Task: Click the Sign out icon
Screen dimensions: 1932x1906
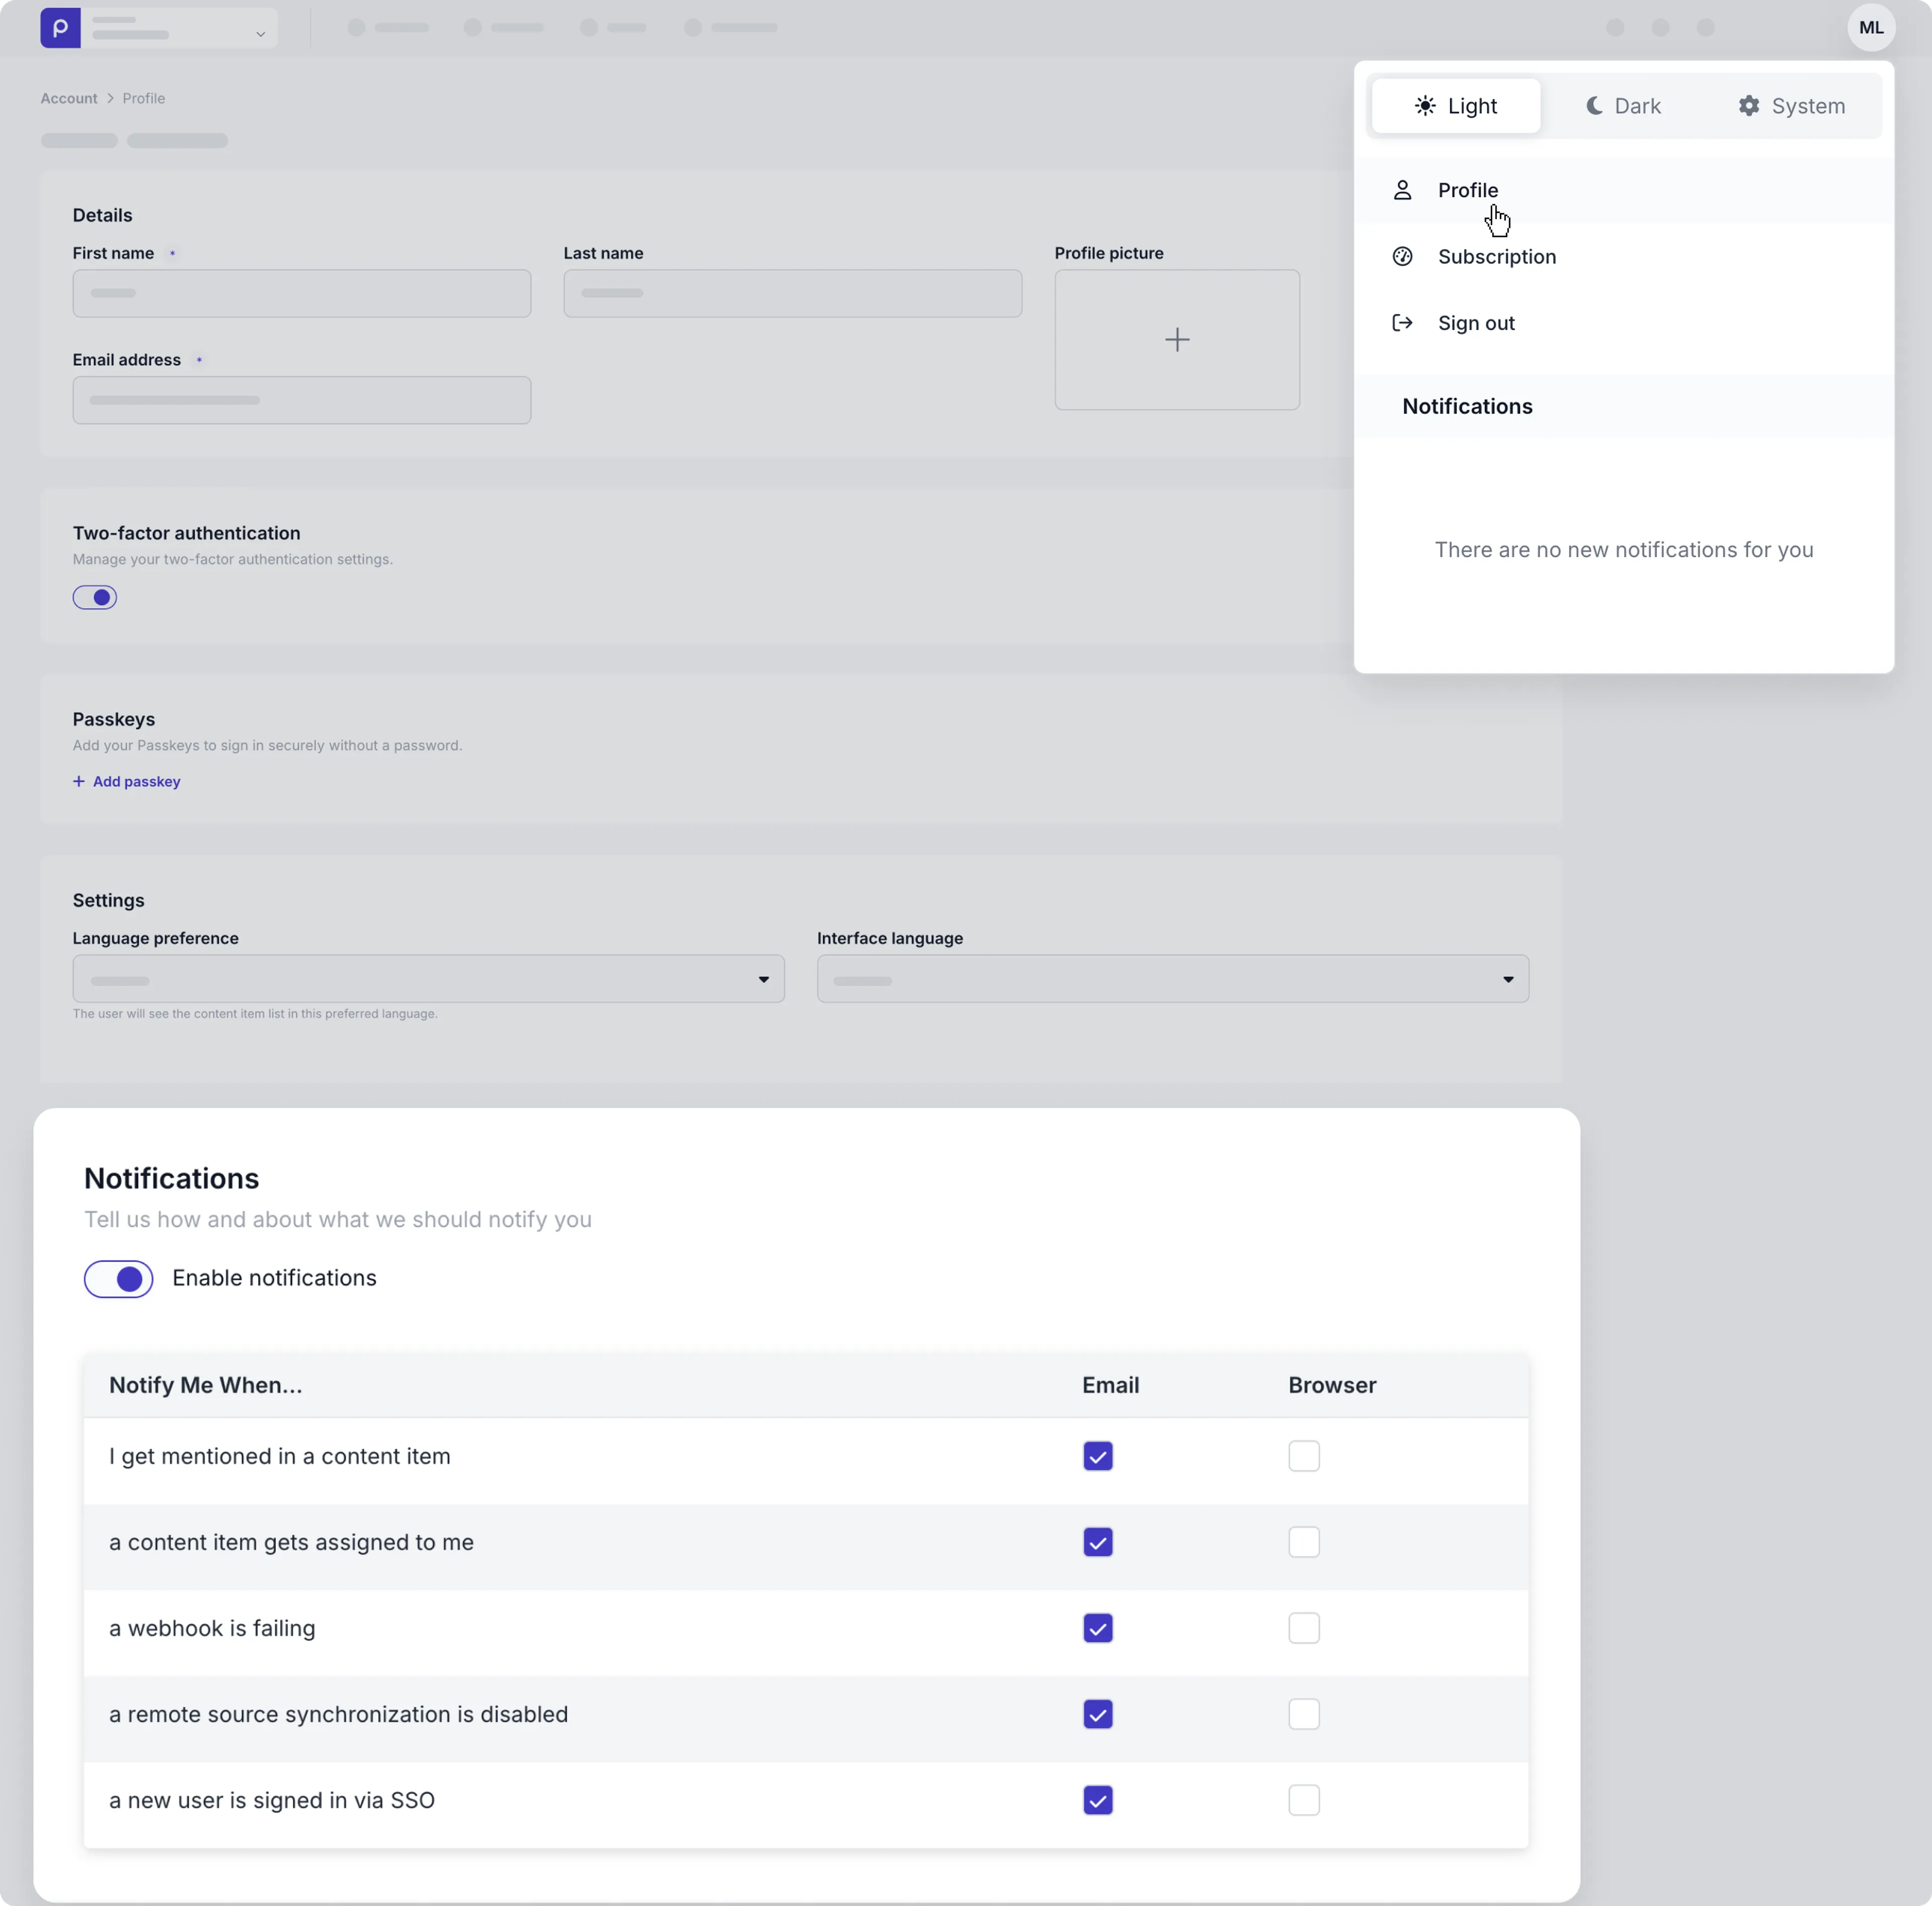Action: click(1402, 322)
